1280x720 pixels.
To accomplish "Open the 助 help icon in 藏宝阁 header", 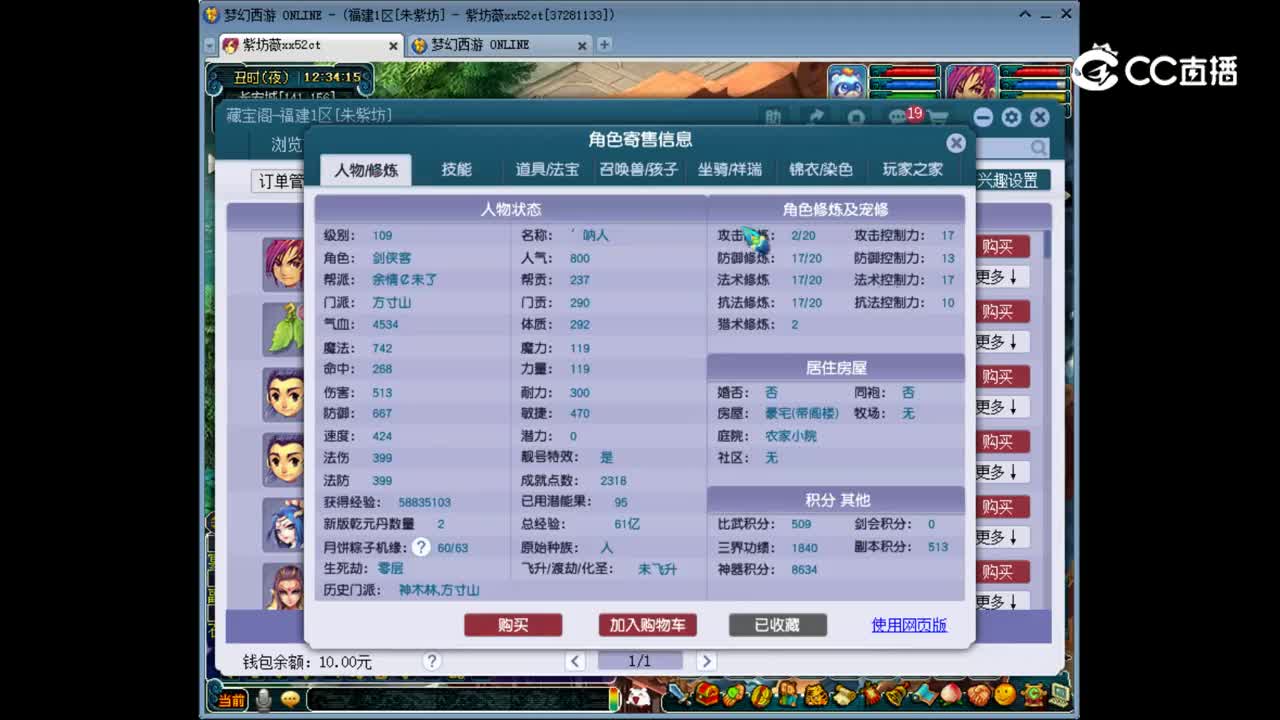I will click(773, 117).
